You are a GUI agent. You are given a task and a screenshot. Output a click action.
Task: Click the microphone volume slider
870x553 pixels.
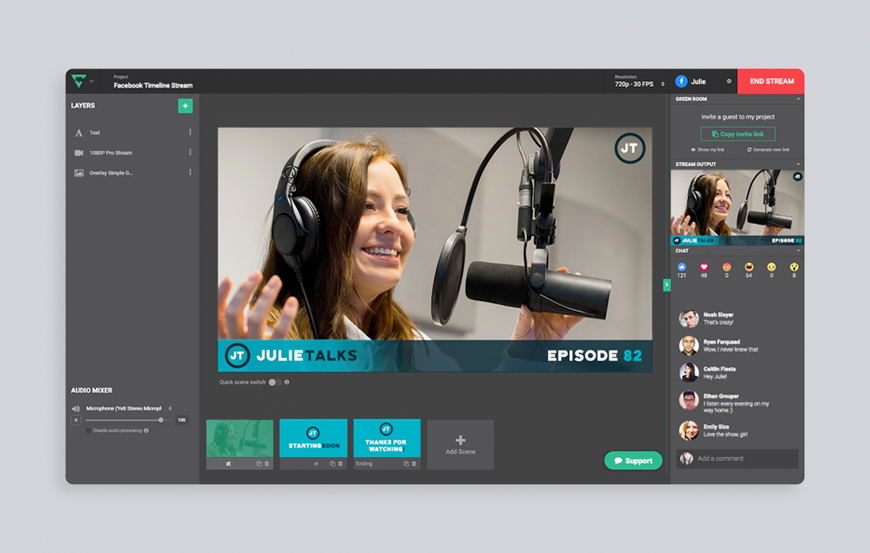[x=127, y=420]
